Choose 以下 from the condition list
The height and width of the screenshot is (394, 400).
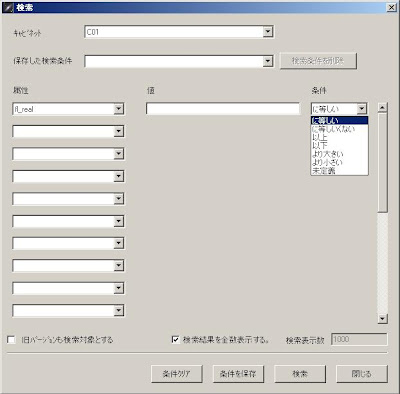(339, 145)
